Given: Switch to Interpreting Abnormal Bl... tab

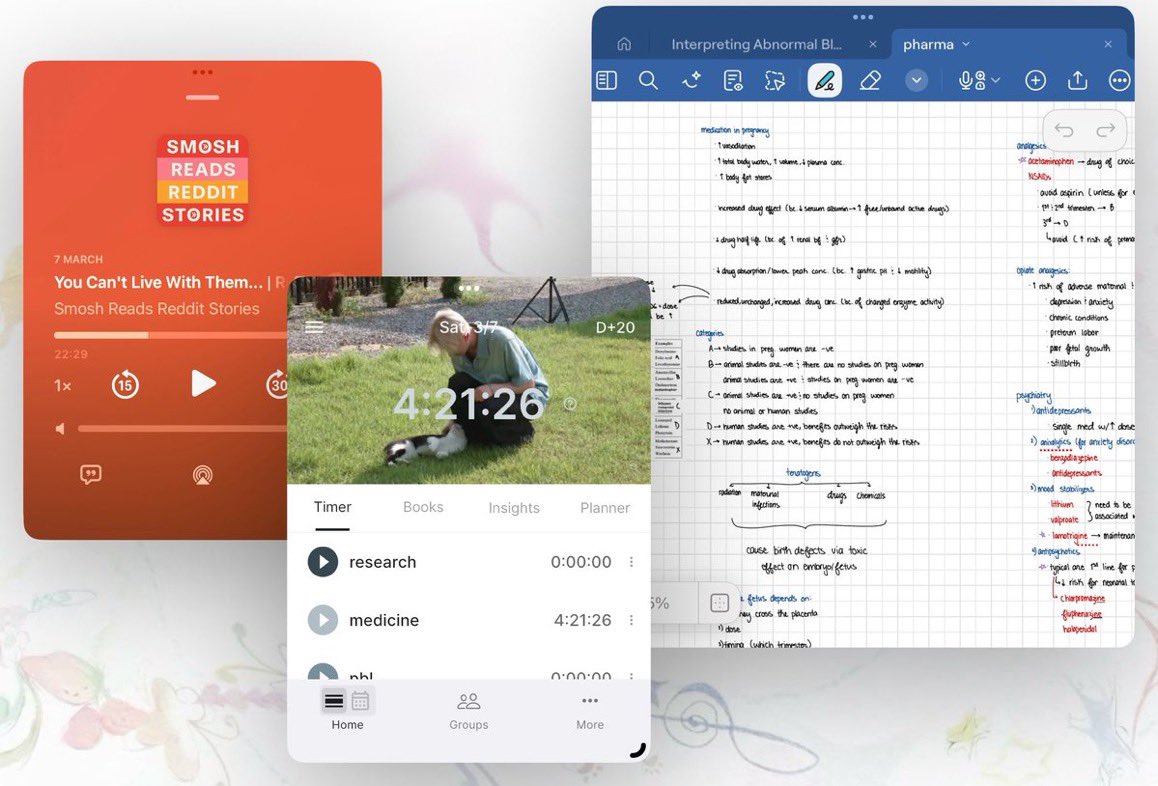Looking at the screenshot, I should click(x=756, y=44).
